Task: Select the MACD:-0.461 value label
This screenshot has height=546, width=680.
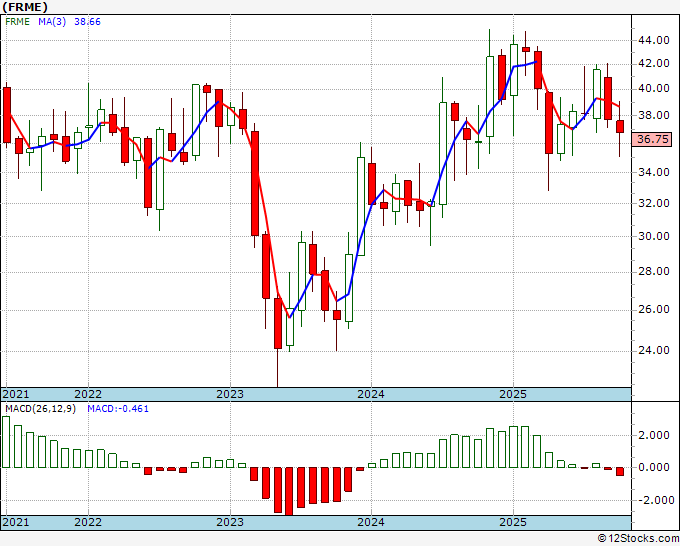Action: tap(118, 409)
